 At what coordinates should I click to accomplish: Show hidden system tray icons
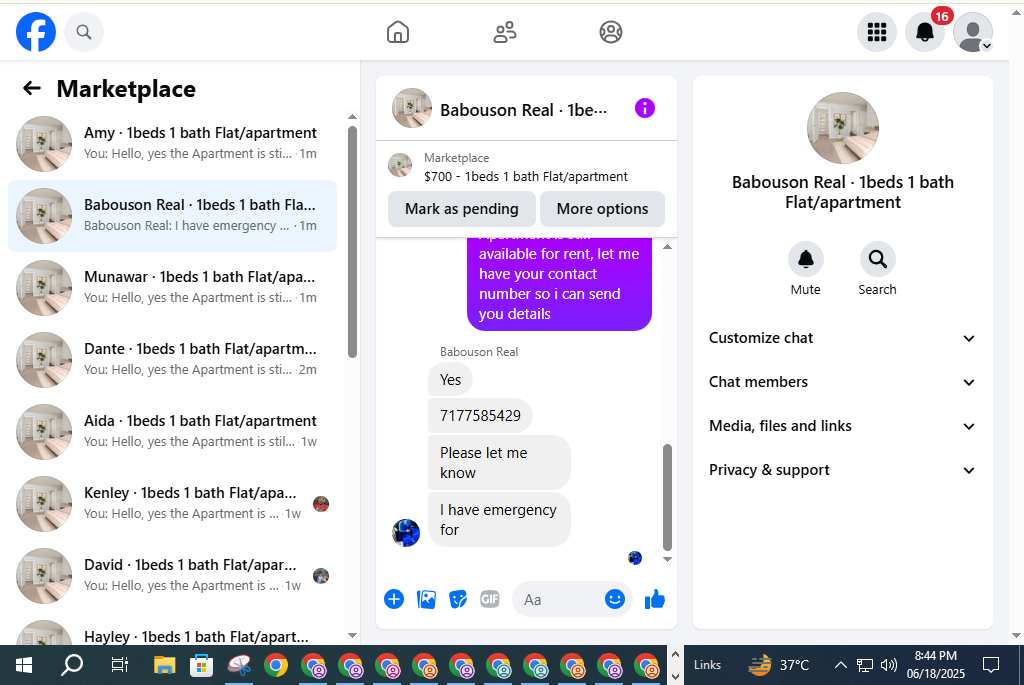840,665
